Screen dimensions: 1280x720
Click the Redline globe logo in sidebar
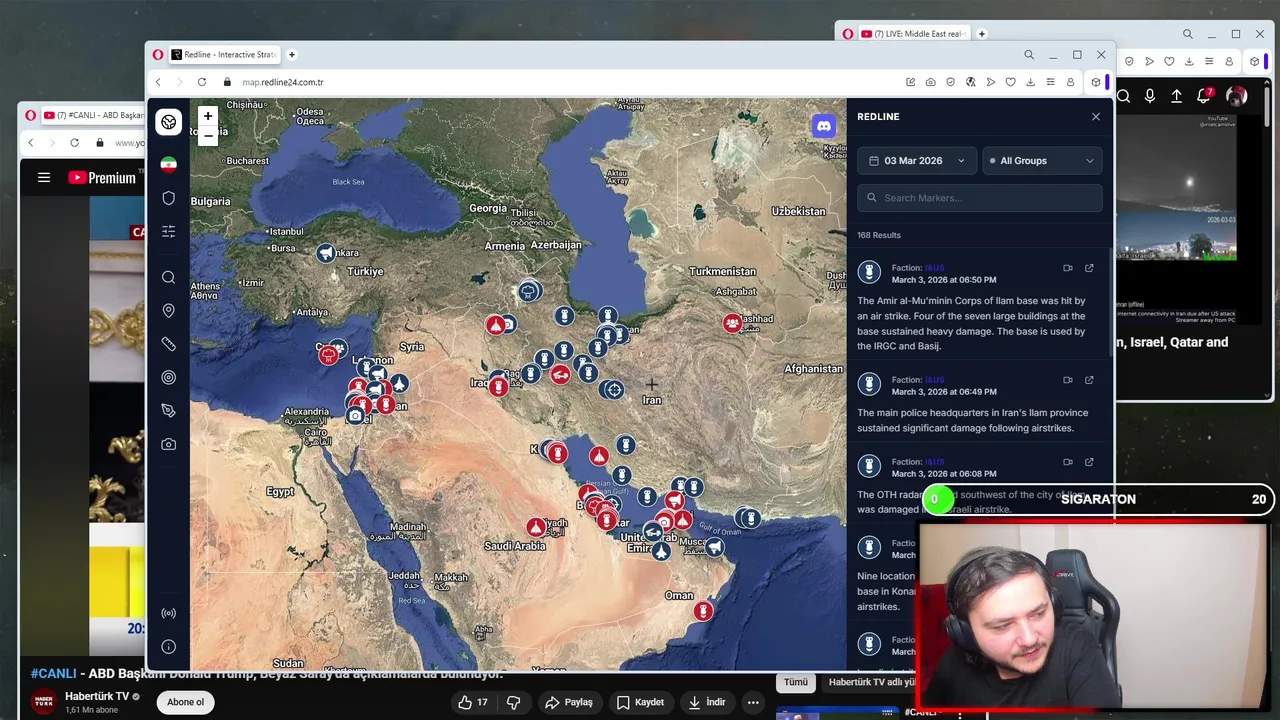tap(169, 122)
